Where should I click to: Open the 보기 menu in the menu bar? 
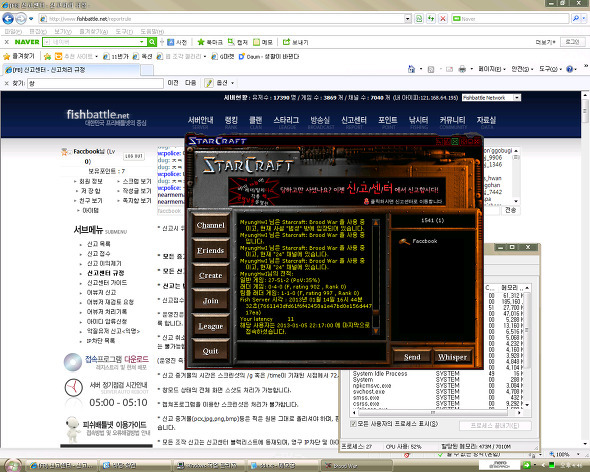coord(62,31)
